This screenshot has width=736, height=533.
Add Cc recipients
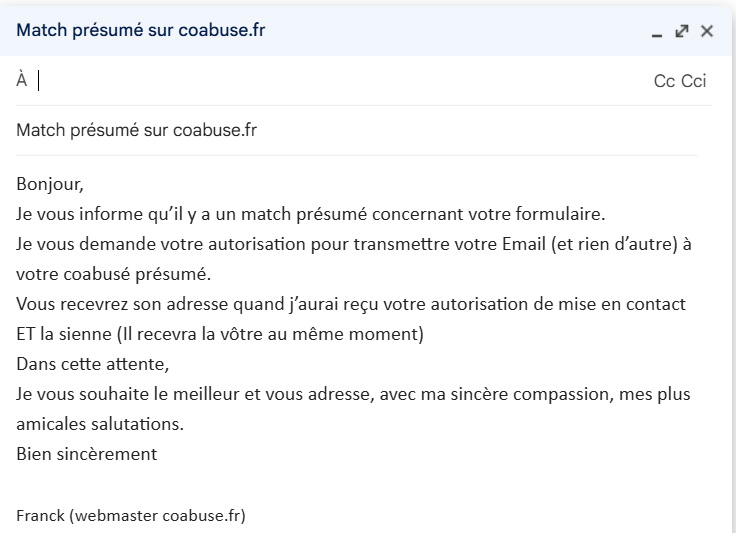pos(664,81)
